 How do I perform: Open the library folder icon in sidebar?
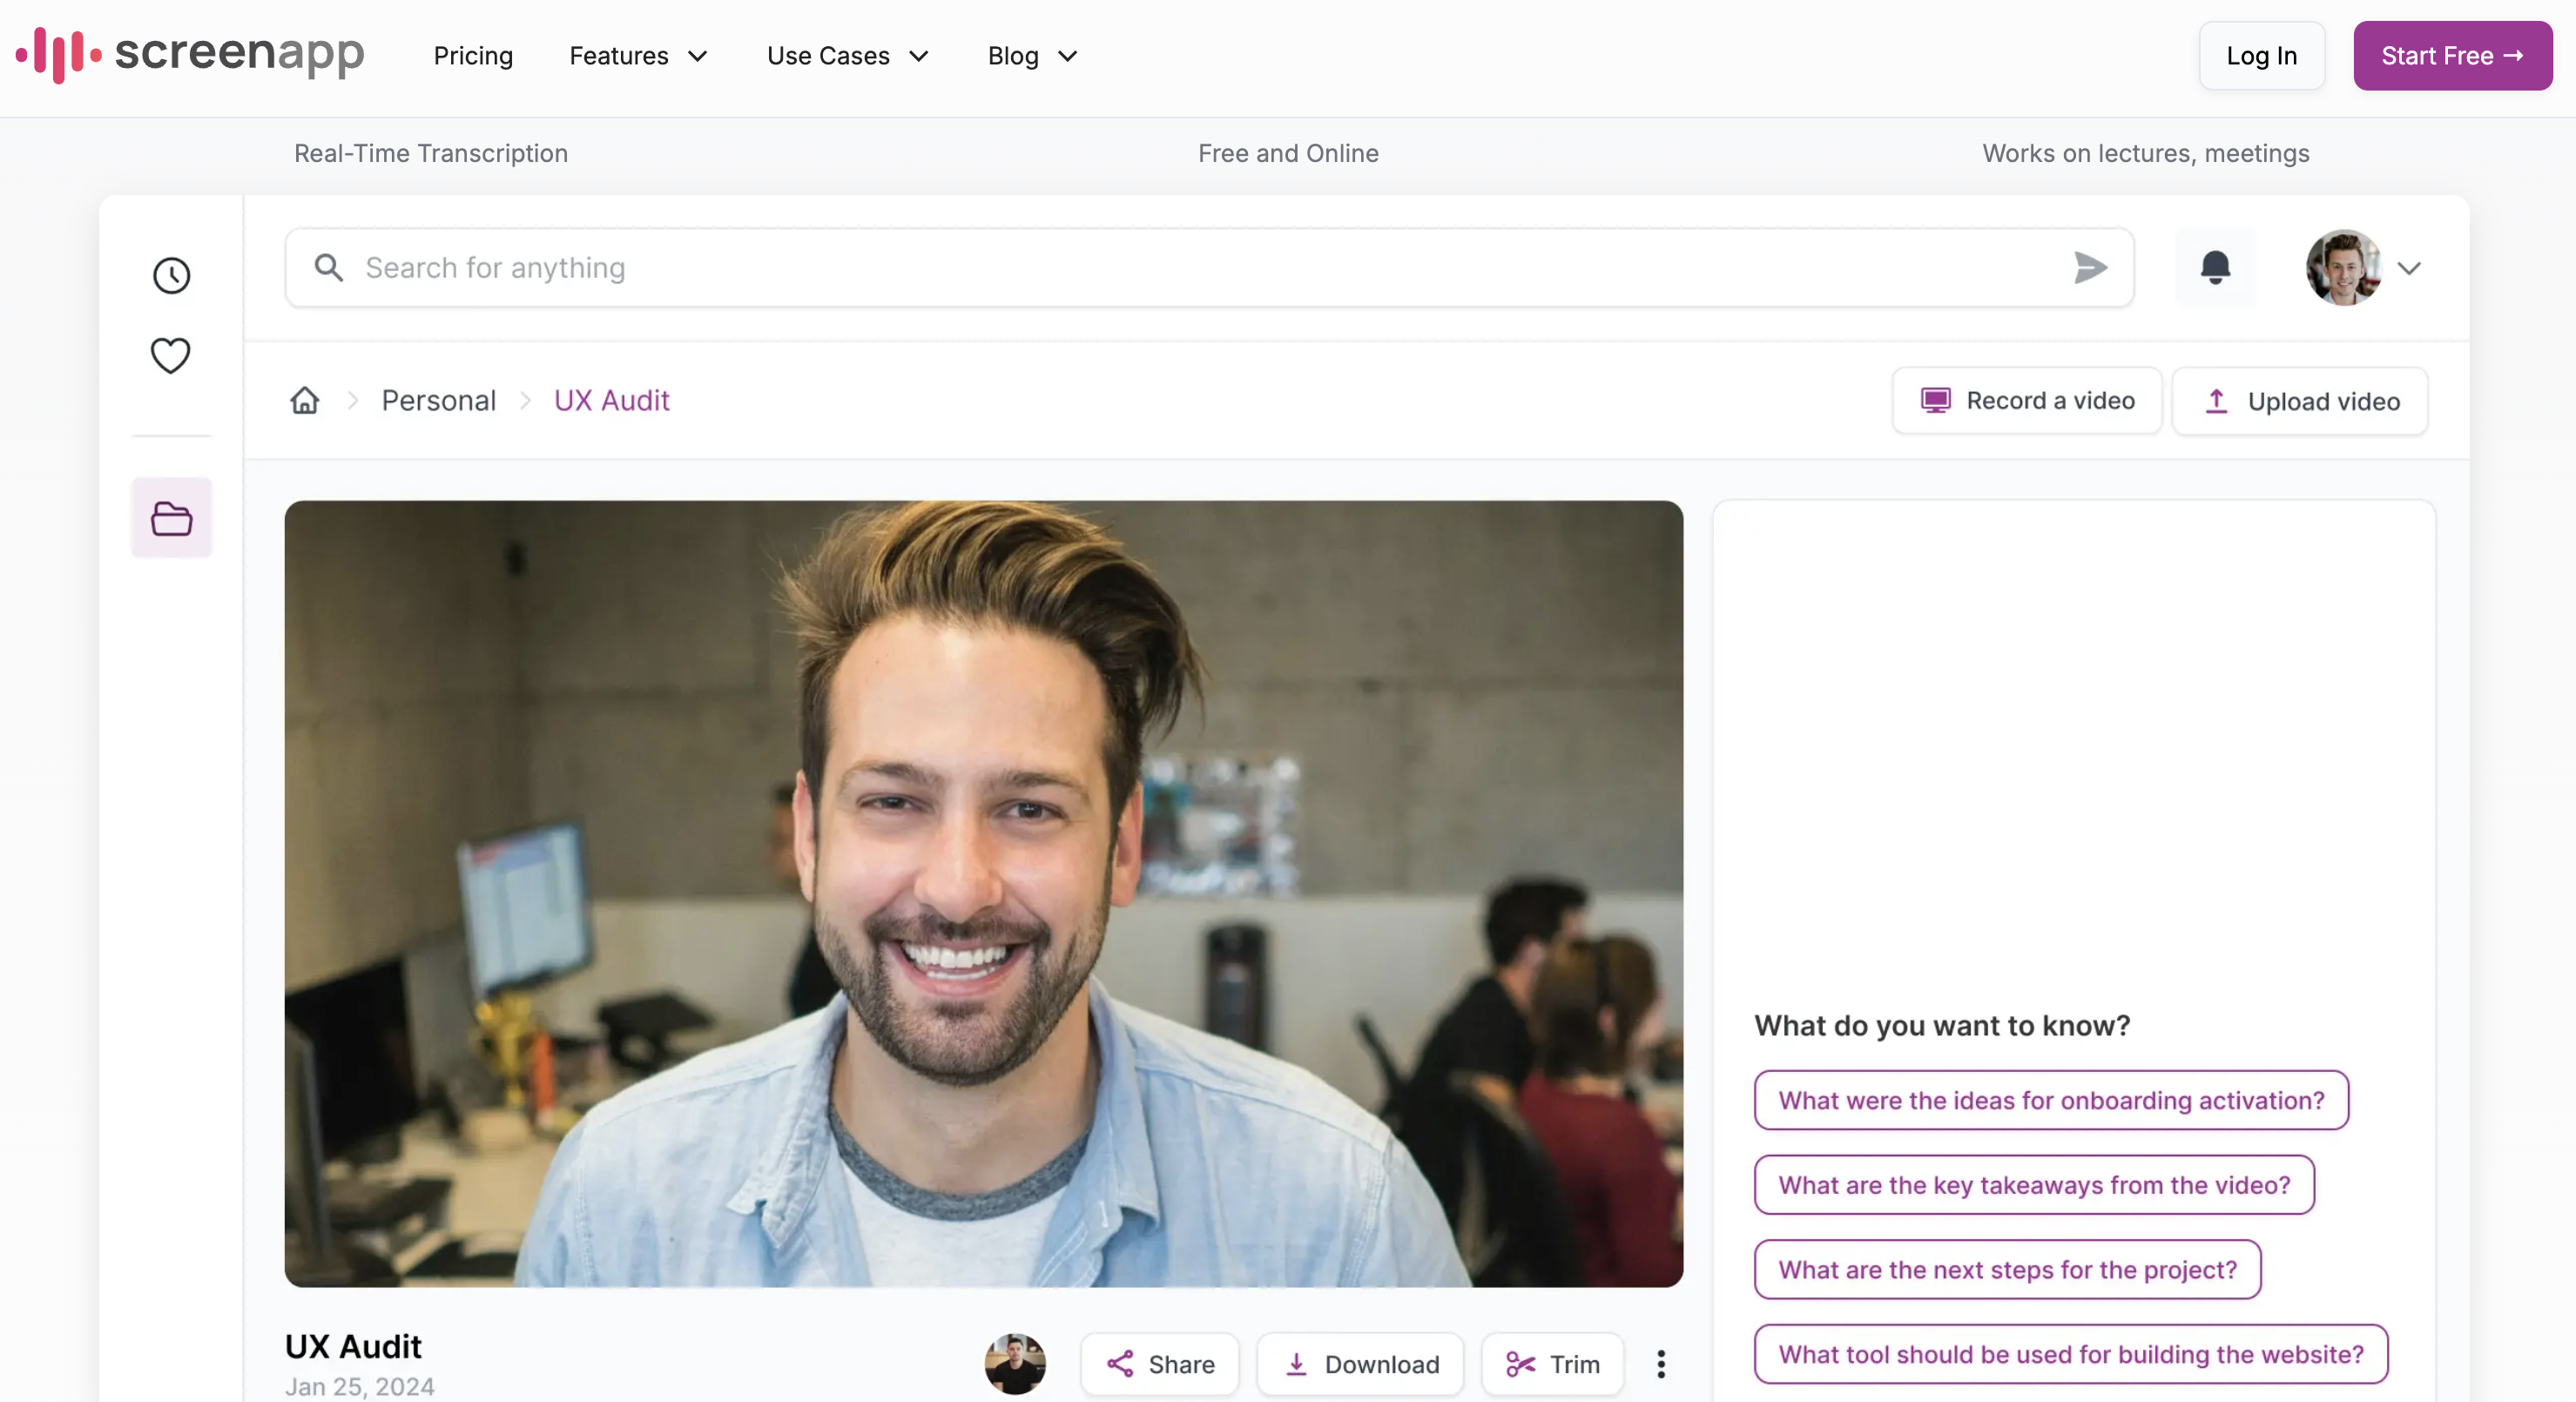[x=171, y=518]
